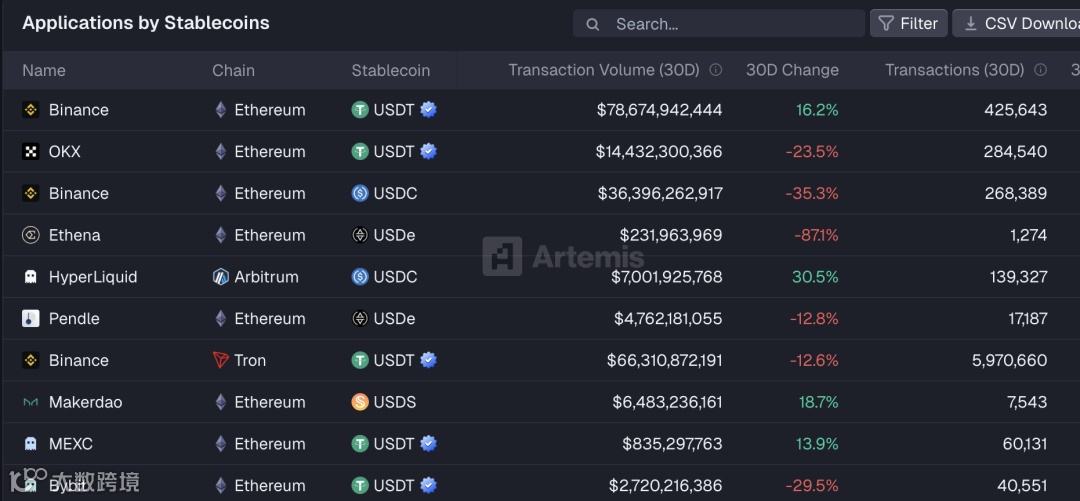The image size is (1080, 501).
Task: Click the Ethena logo icon
Action: pos(31,235)
